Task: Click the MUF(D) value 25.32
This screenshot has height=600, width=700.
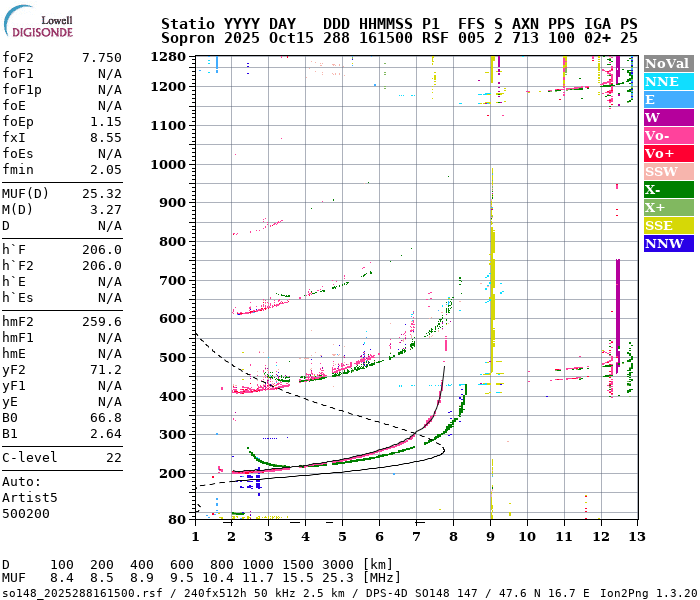Action: (101, 193)
